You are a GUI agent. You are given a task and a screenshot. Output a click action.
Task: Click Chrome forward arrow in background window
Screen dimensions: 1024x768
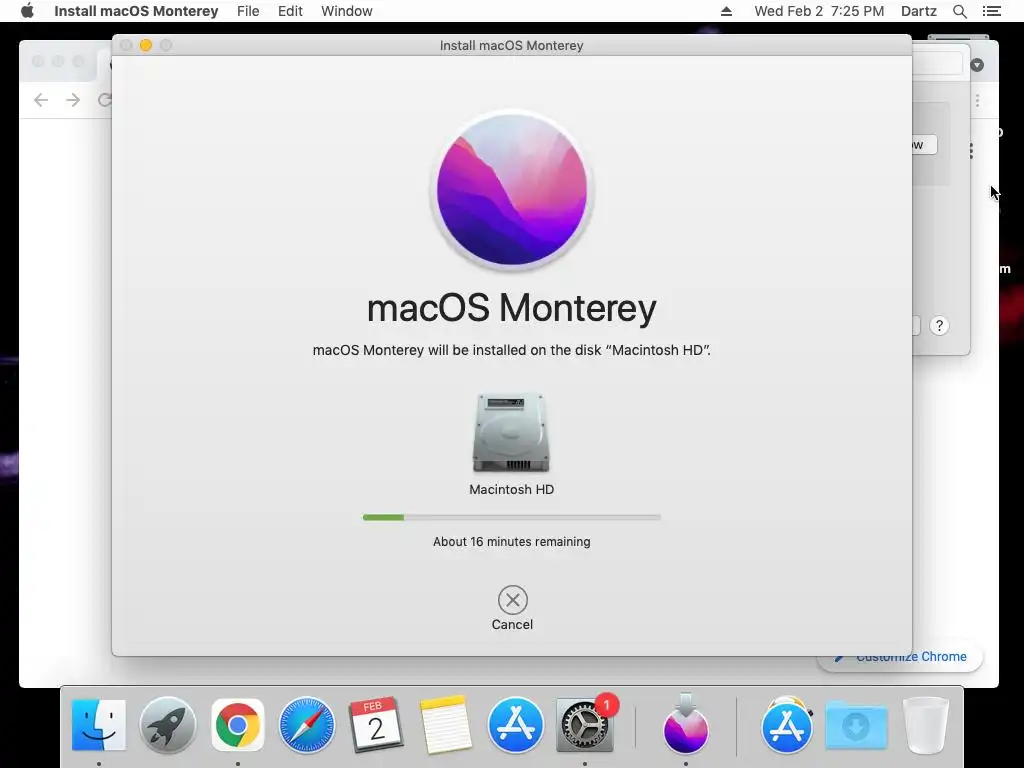(x=73, y=100)
